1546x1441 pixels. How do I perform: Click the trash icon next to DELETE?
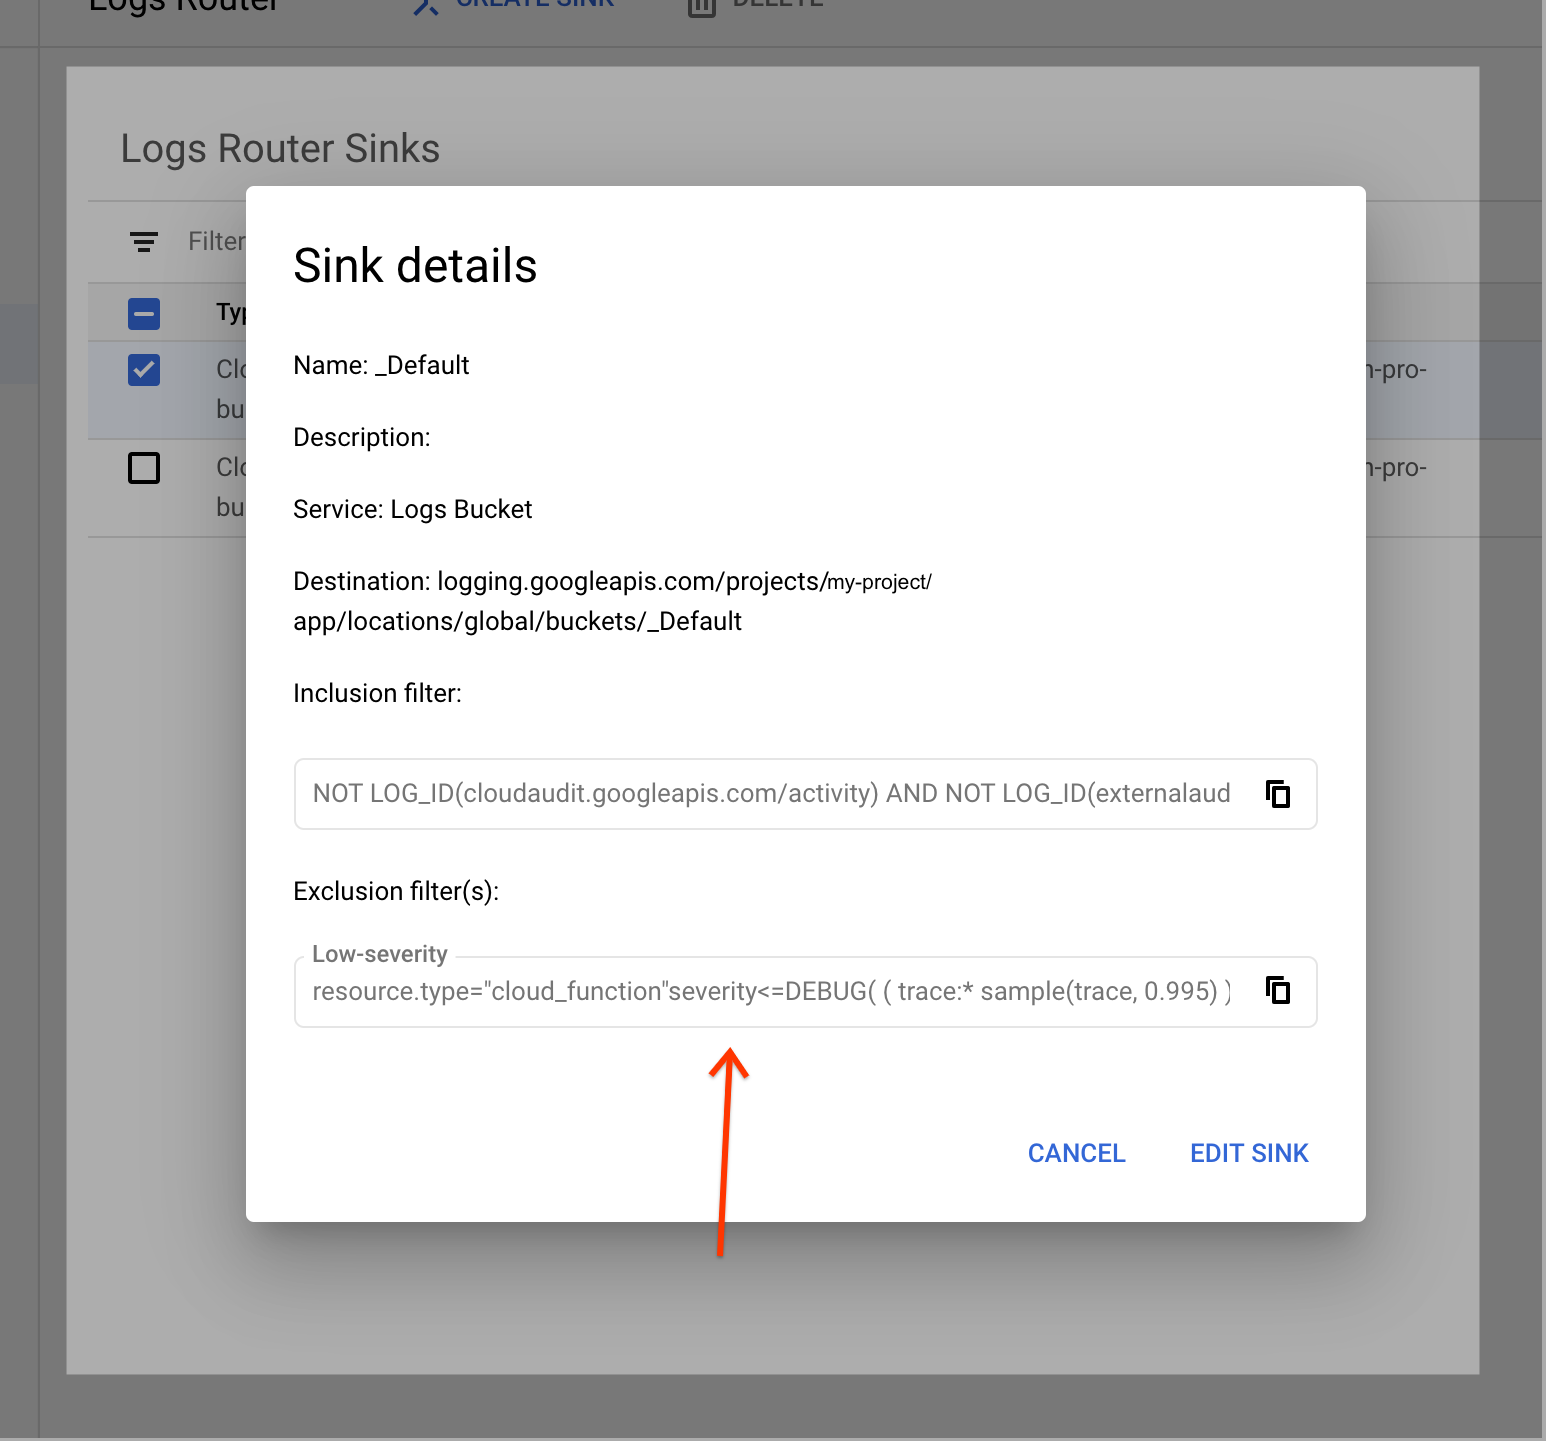701,8
